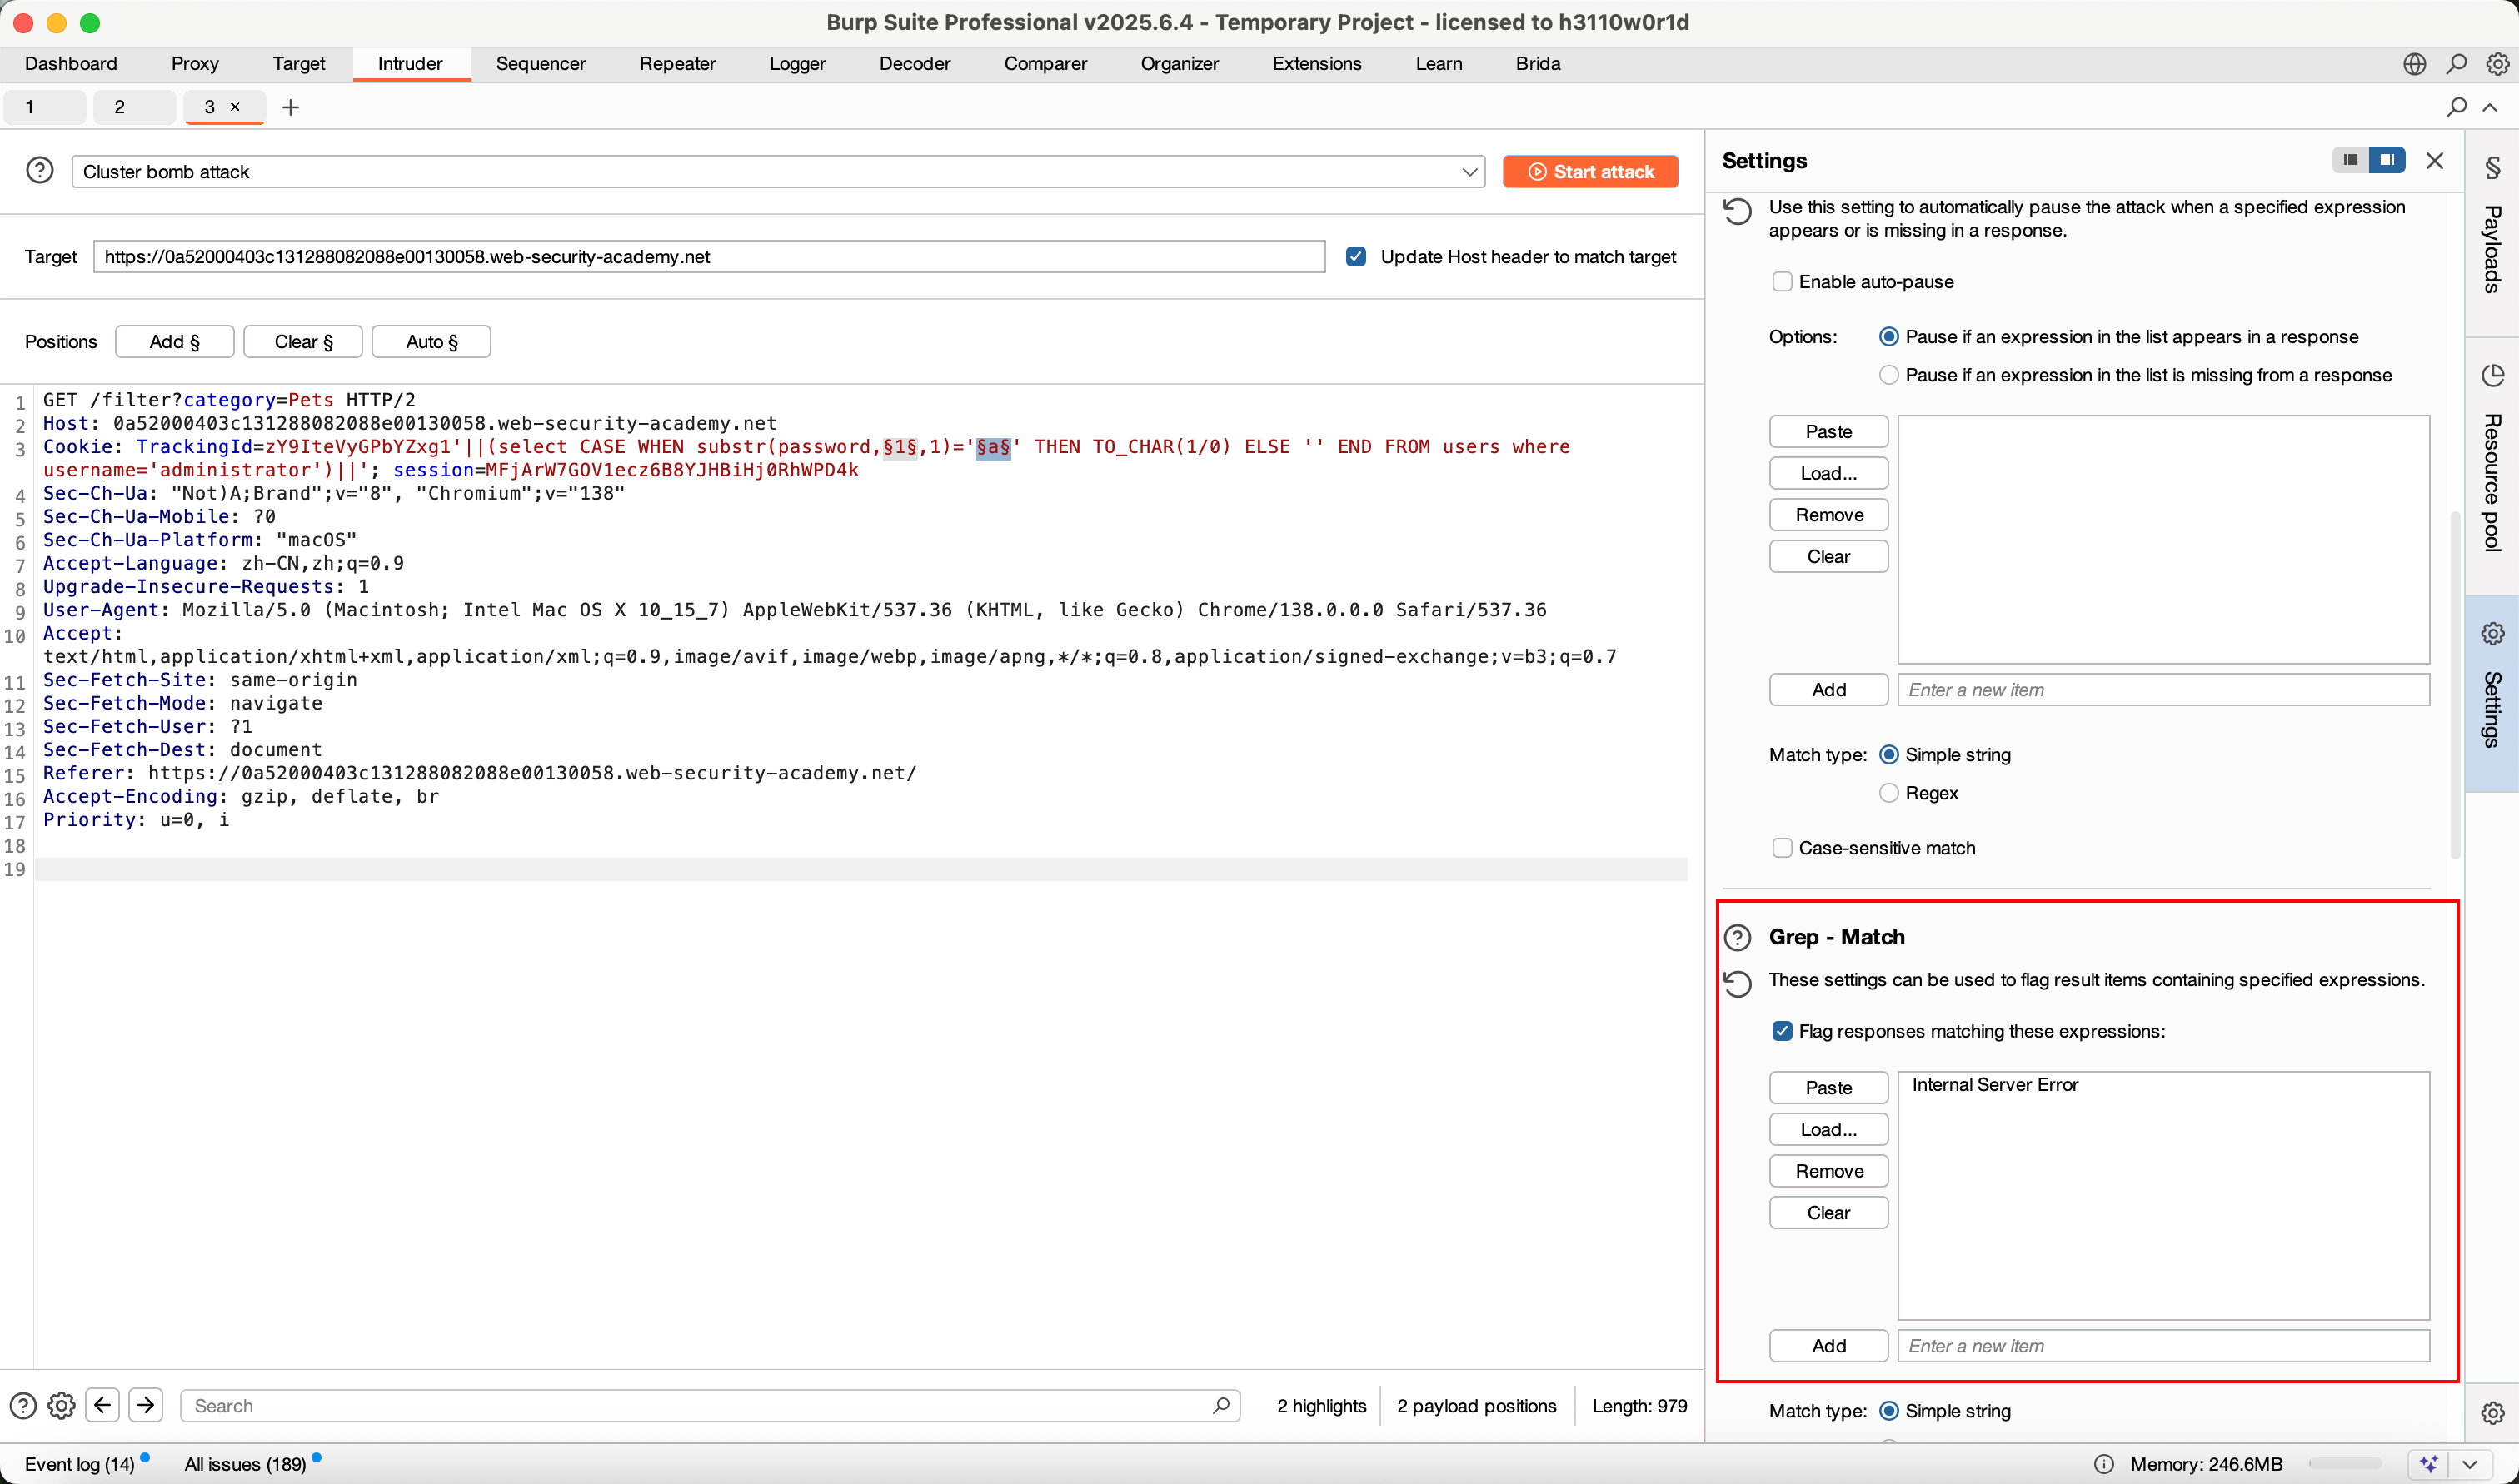Select pause if expression is missing
This screenshot has height=1484, width=2519.
coord(1889,375)
